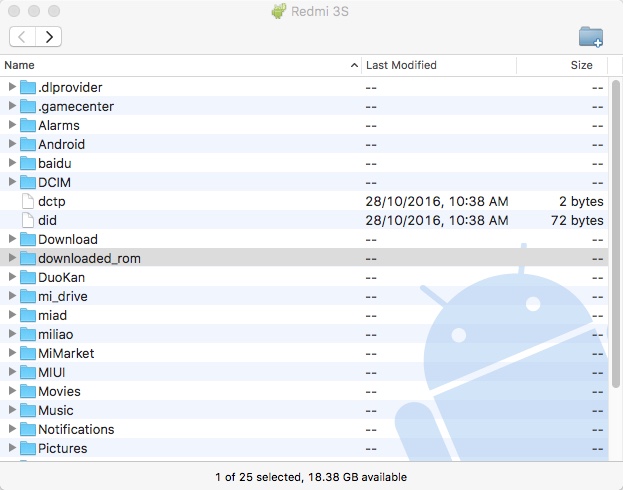The width and height of the screenshot is (623, 490).
Task: Expand the Pictures folder tree
Action: click(x=12, y=448)
